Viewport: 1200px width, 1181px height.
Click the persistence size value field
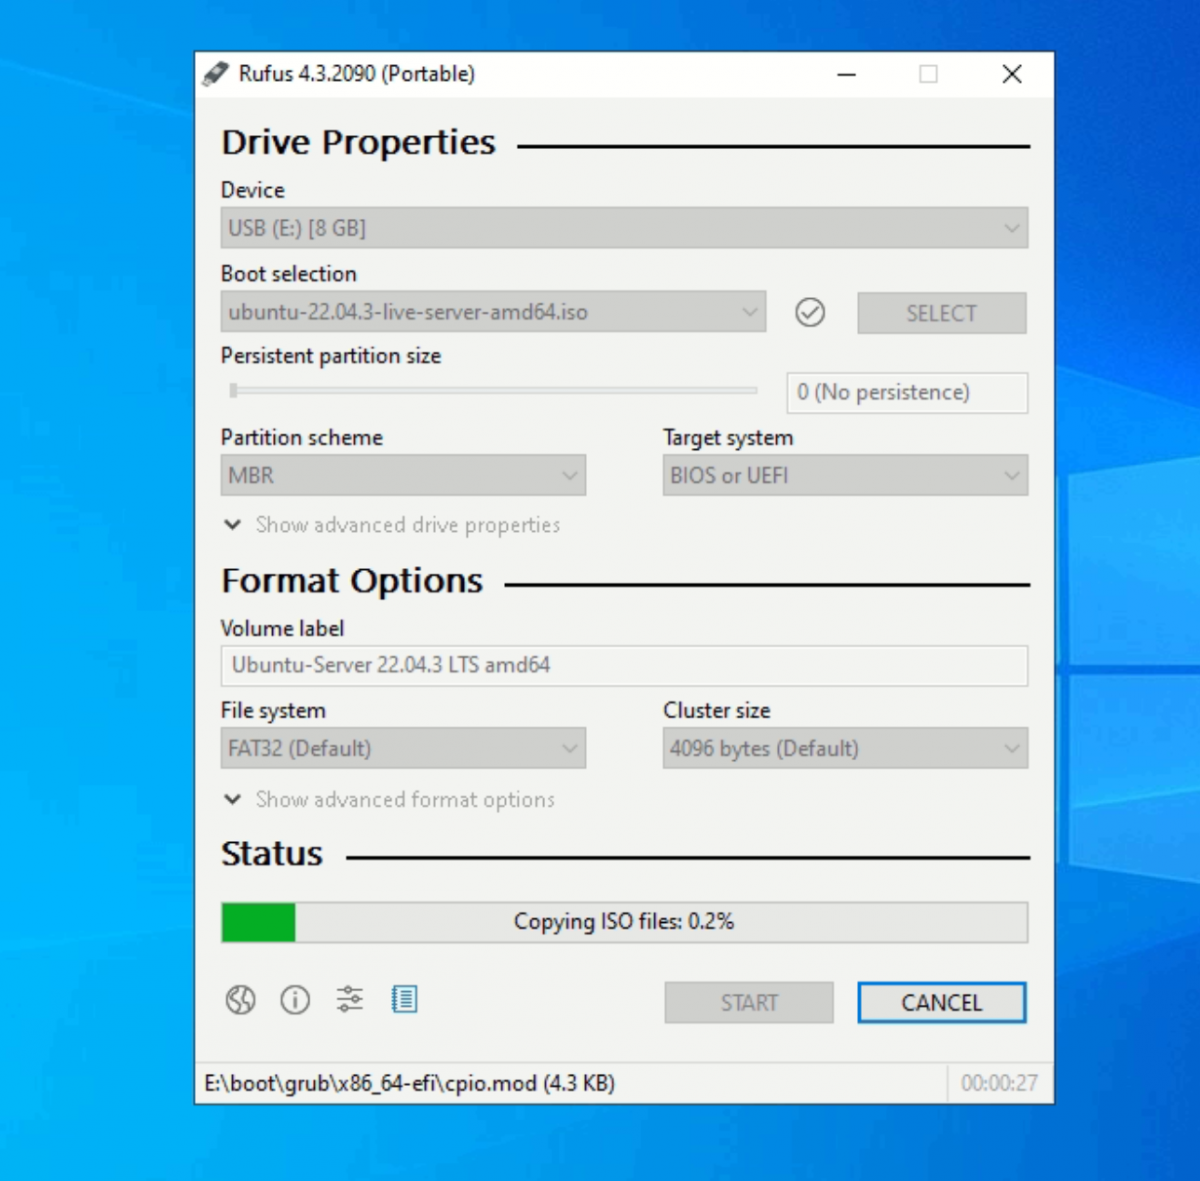(x=907, y=393)
